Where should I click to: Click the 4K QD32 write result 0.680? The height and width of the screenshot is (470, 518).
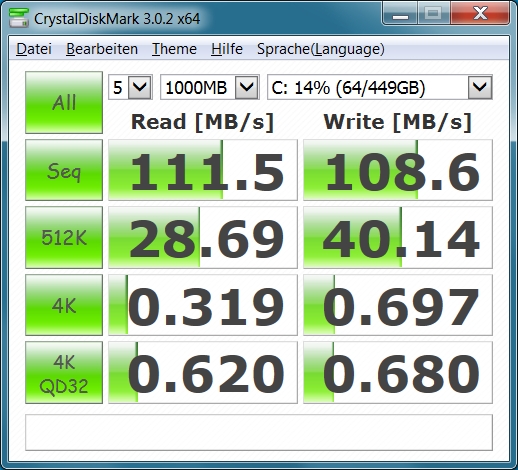(x=398, y=372)
